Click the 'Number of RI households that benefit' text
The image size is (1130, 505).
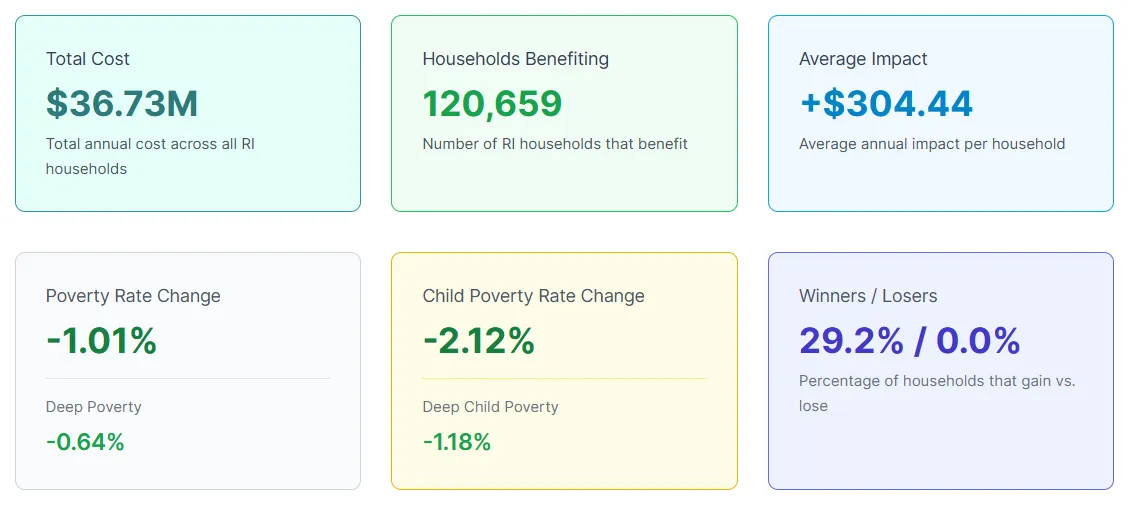tap(555, 144)
